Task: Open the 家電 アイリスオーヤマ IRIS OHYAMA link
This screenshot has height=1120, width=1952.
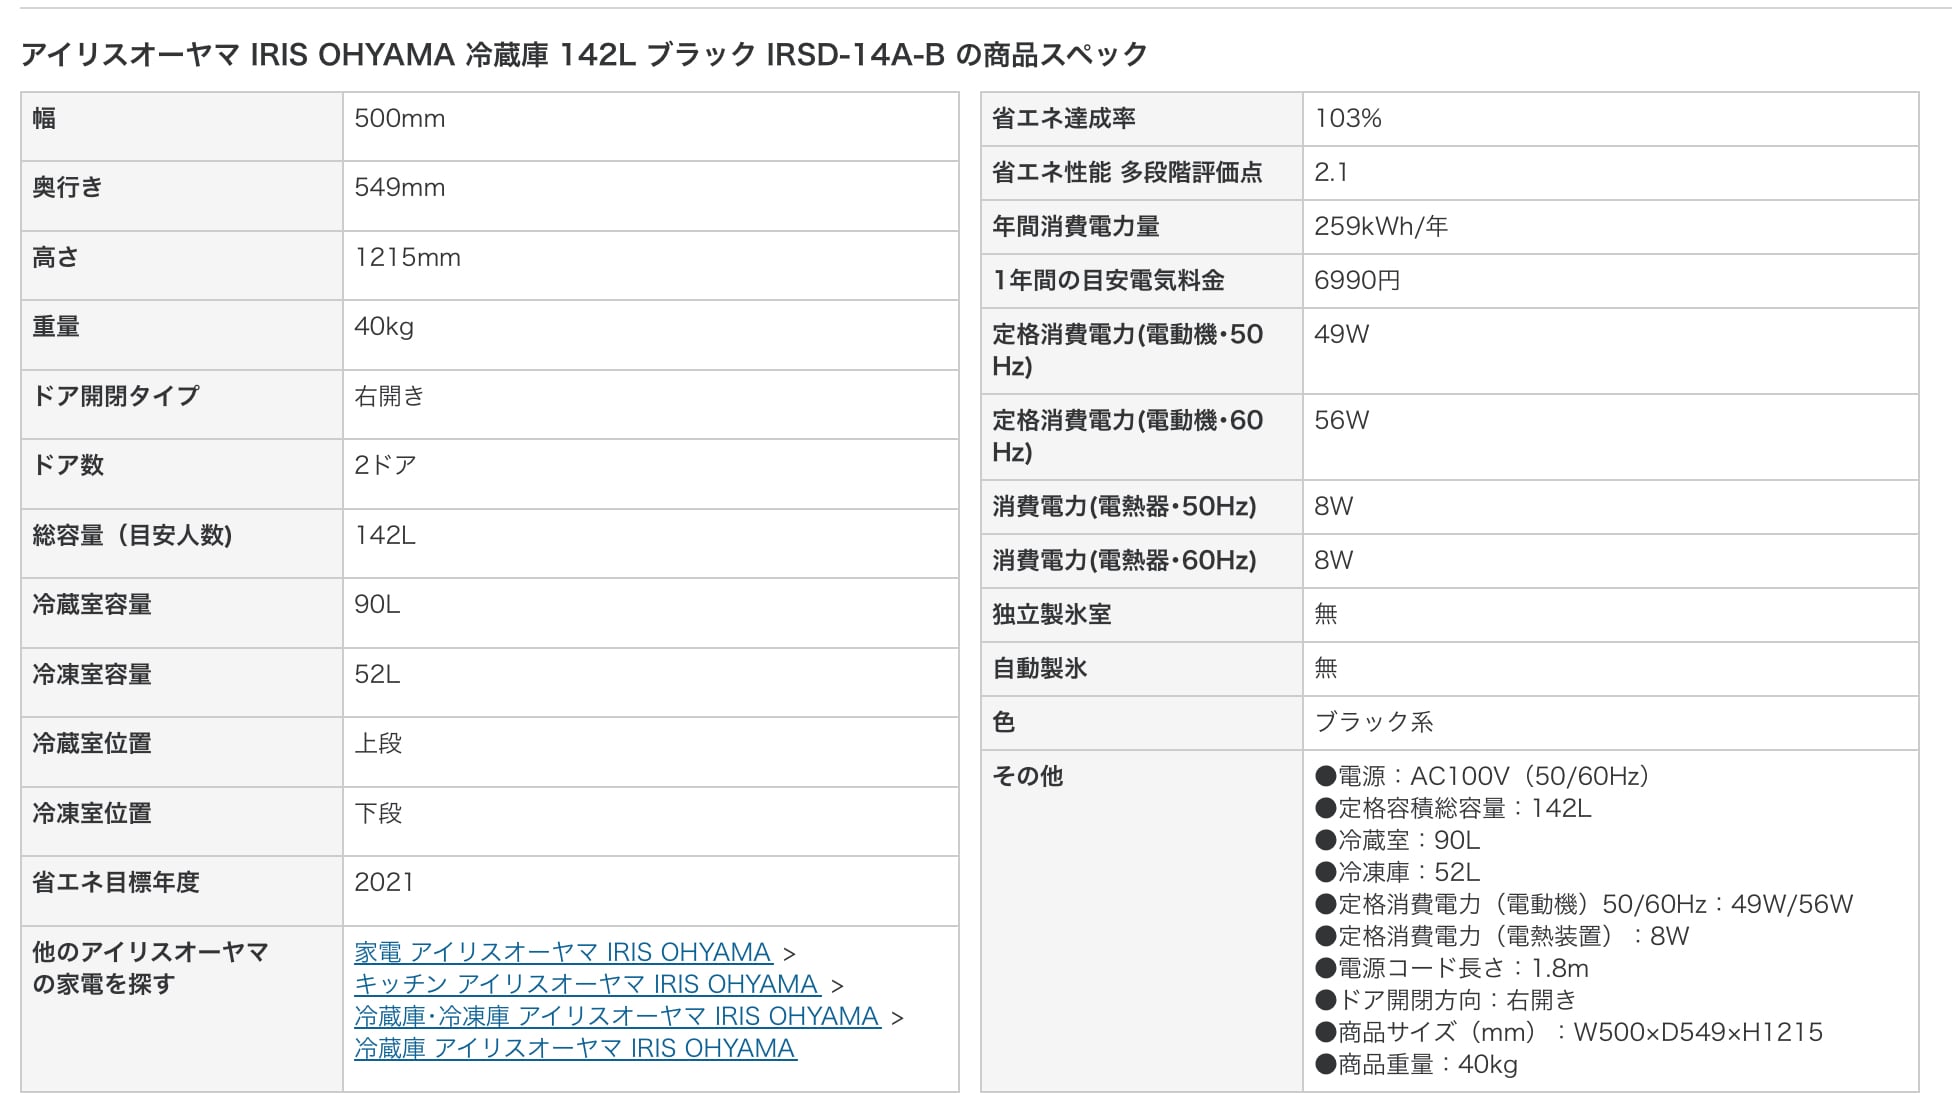Action: 563,952
